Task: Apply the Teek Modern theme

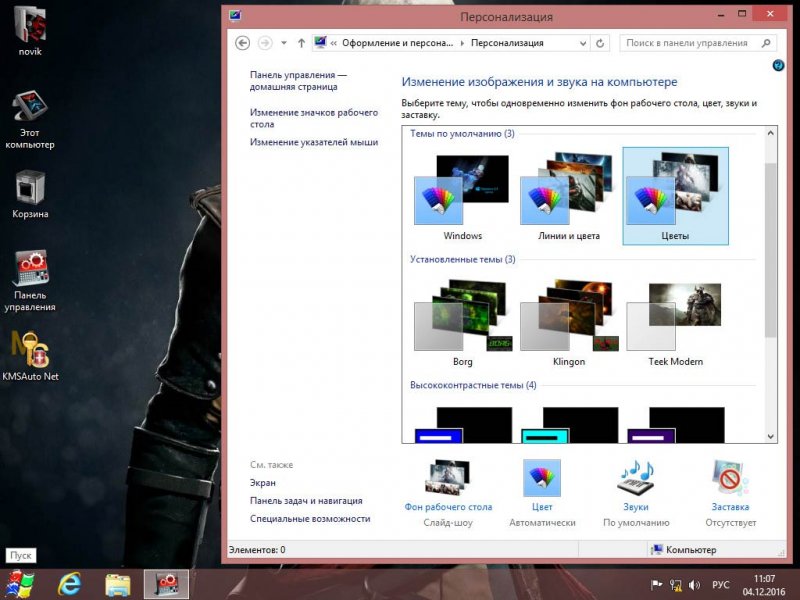Action: point(675,321)
